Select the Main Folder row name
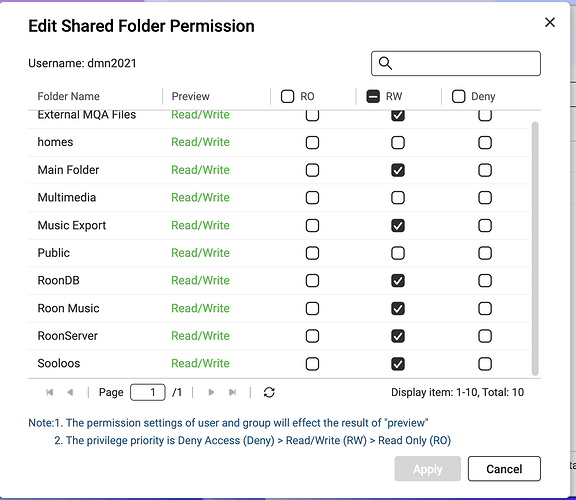The image size is (576, 500). pos(68,170)
